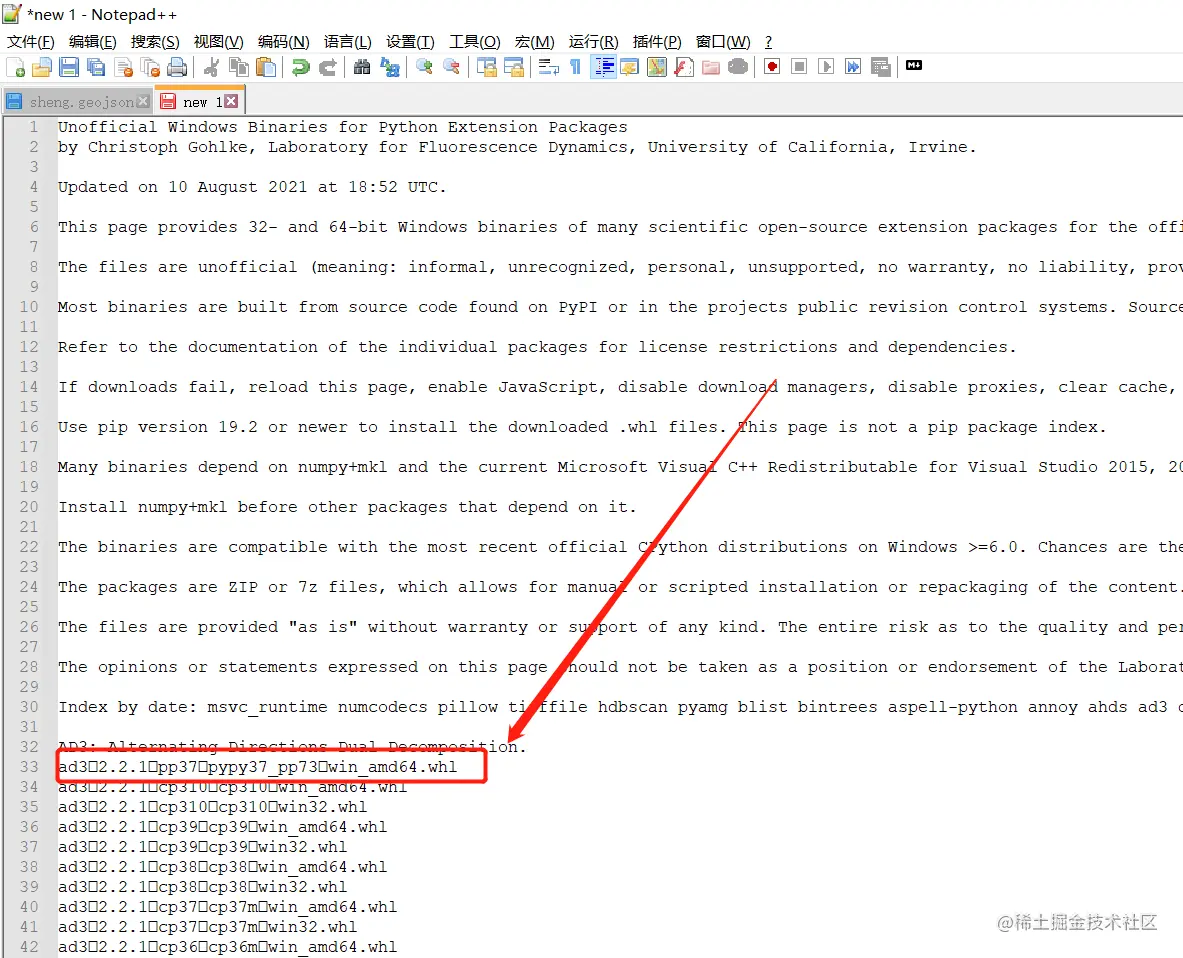Click text 'Install numpy+mkl before other packages'

pos(254,506)
